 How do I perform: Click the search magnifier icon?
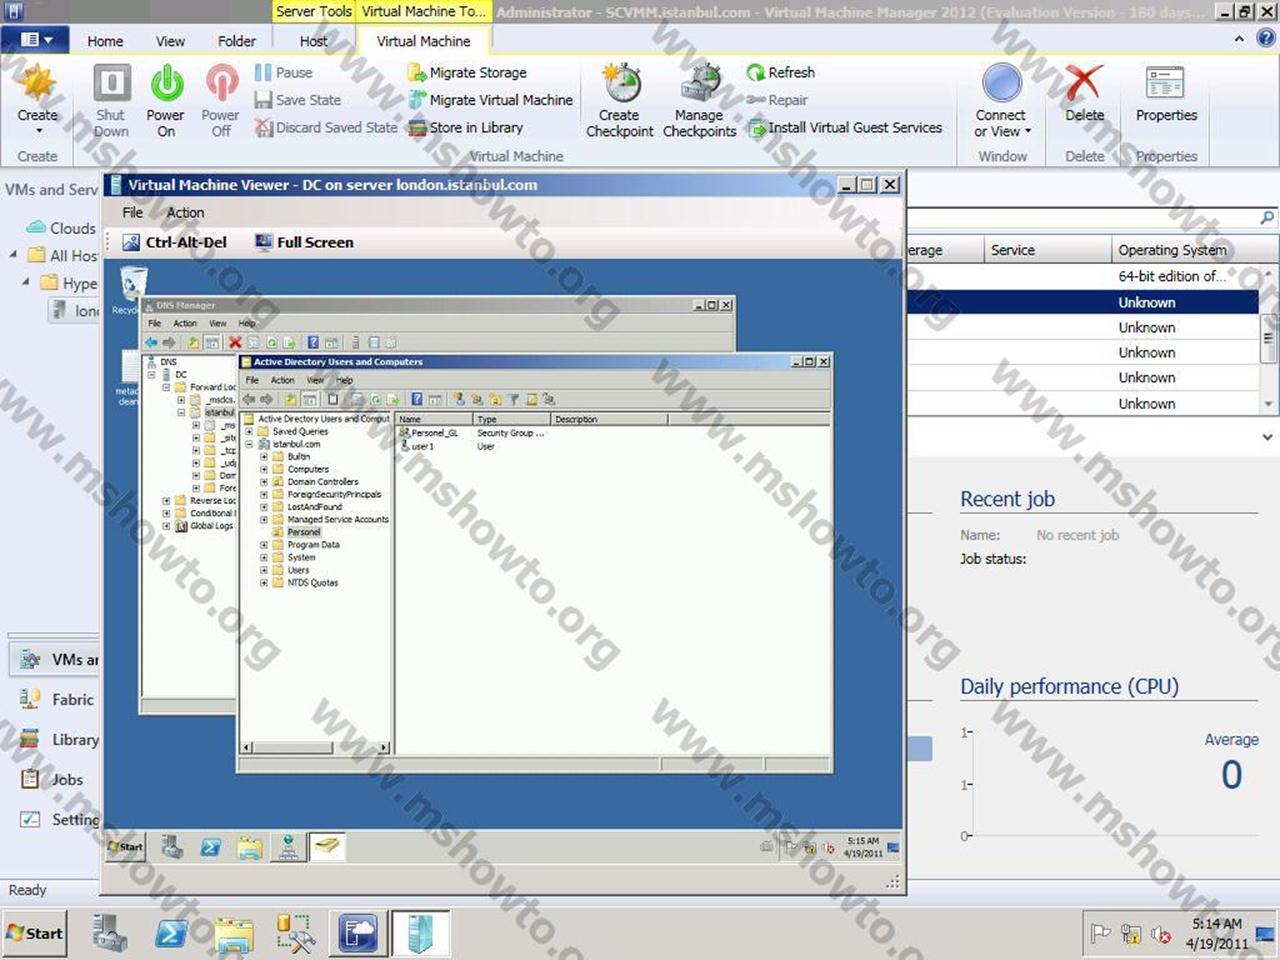click(x=1267, y=217)
